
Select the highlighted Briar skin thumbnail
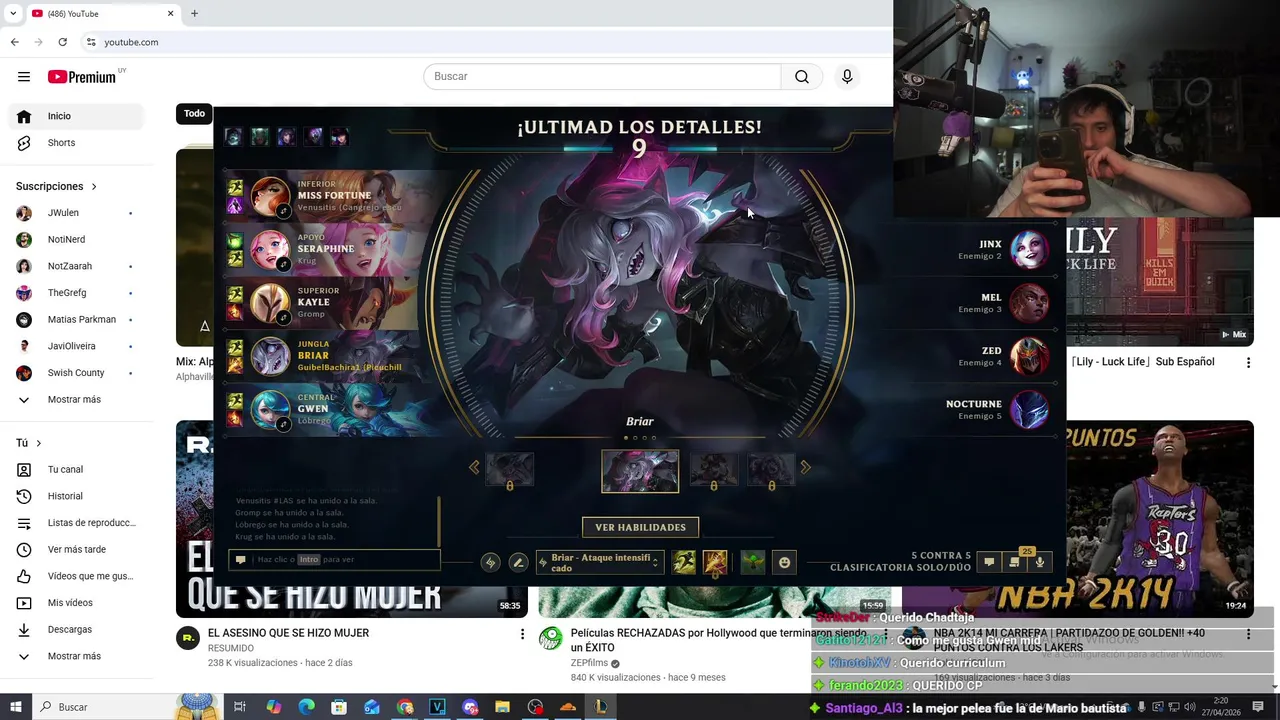[640, 471]
